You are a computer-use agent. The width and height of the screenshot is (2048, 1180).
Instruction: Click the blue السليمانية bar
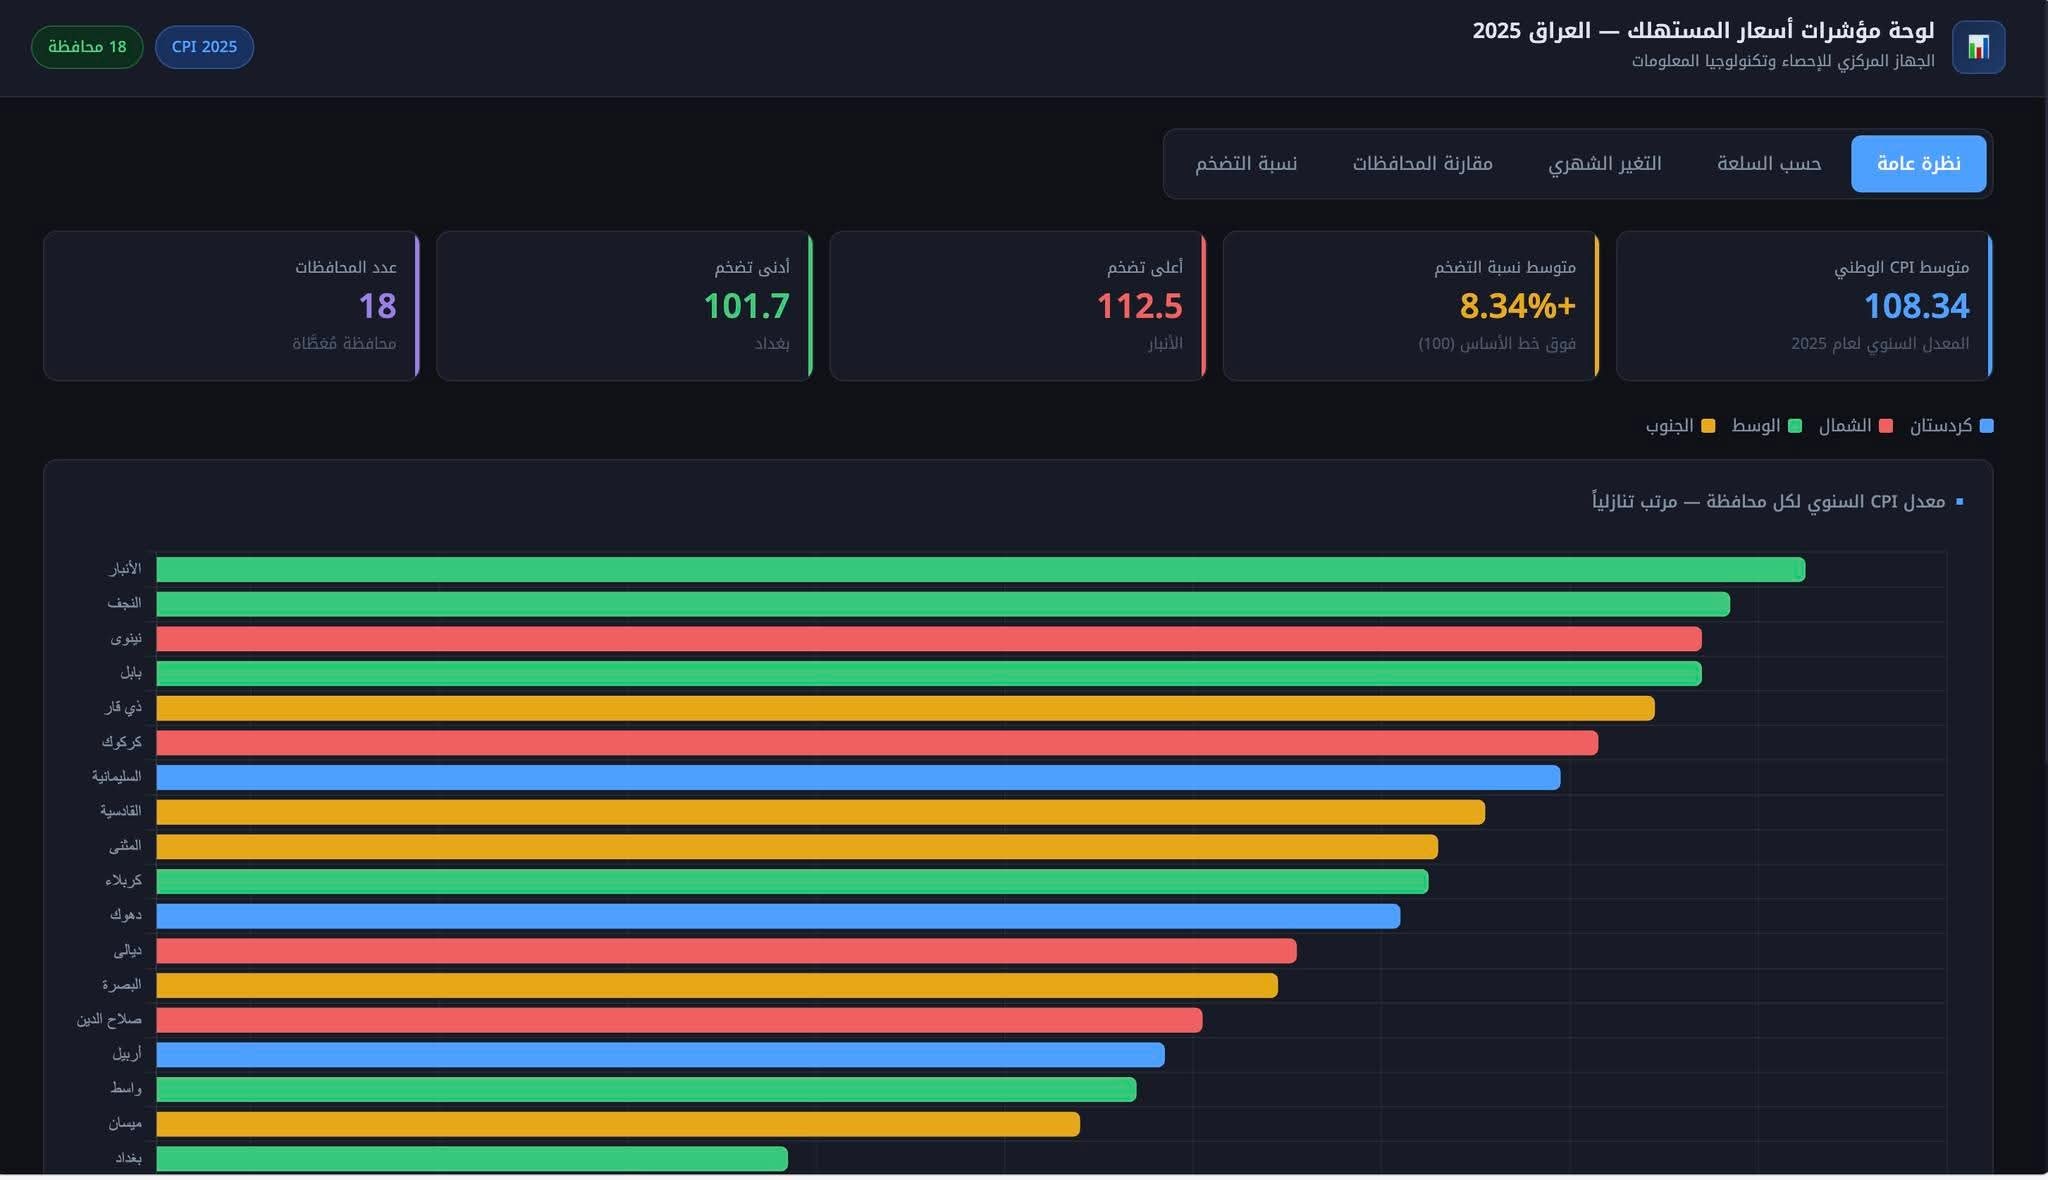pyautogui.click(x=858, y=777)
